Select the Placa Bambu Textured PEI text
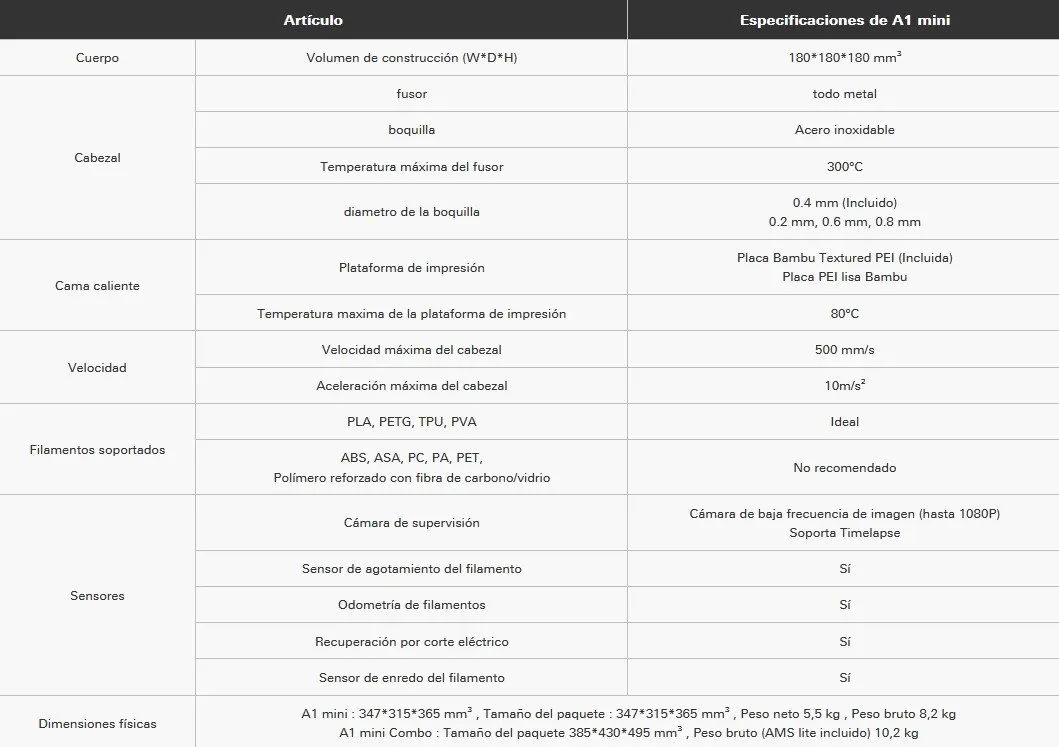 pyautogui.click(x=844, y=258)
